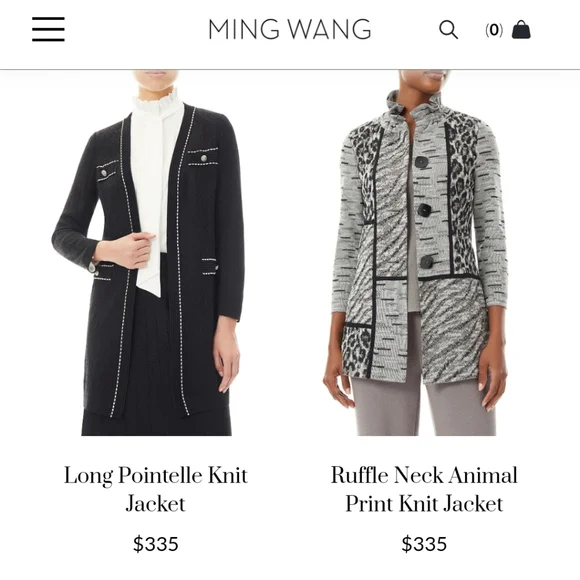Click "Print Knit Jacket" line of right title
Screen dimensions: 580x580
[424, 503]
